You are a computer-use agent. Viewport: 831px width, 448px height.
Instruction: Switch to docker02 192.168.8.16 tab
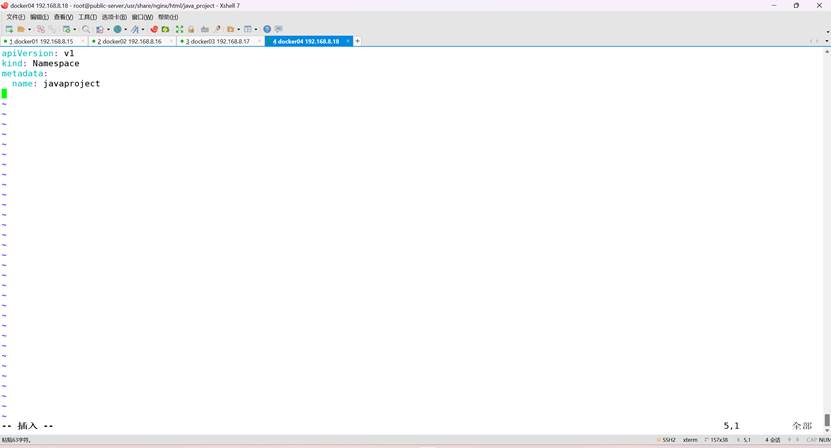(132, 41)
